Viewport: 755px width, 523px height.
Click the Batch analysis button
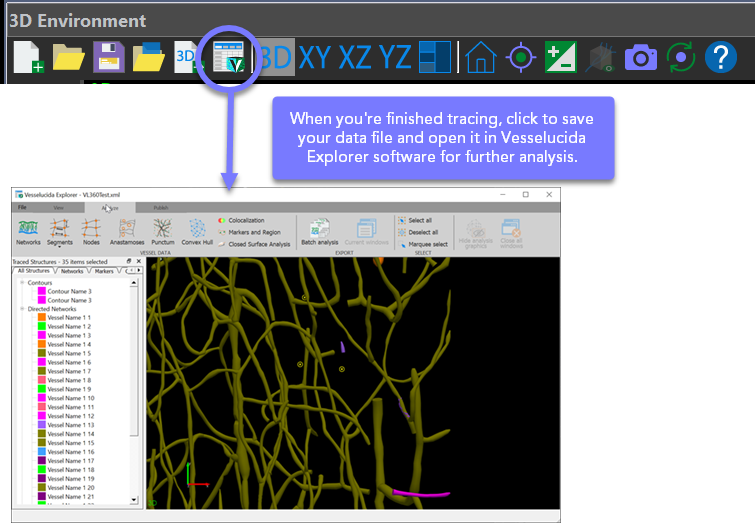(x=319, y=232)
